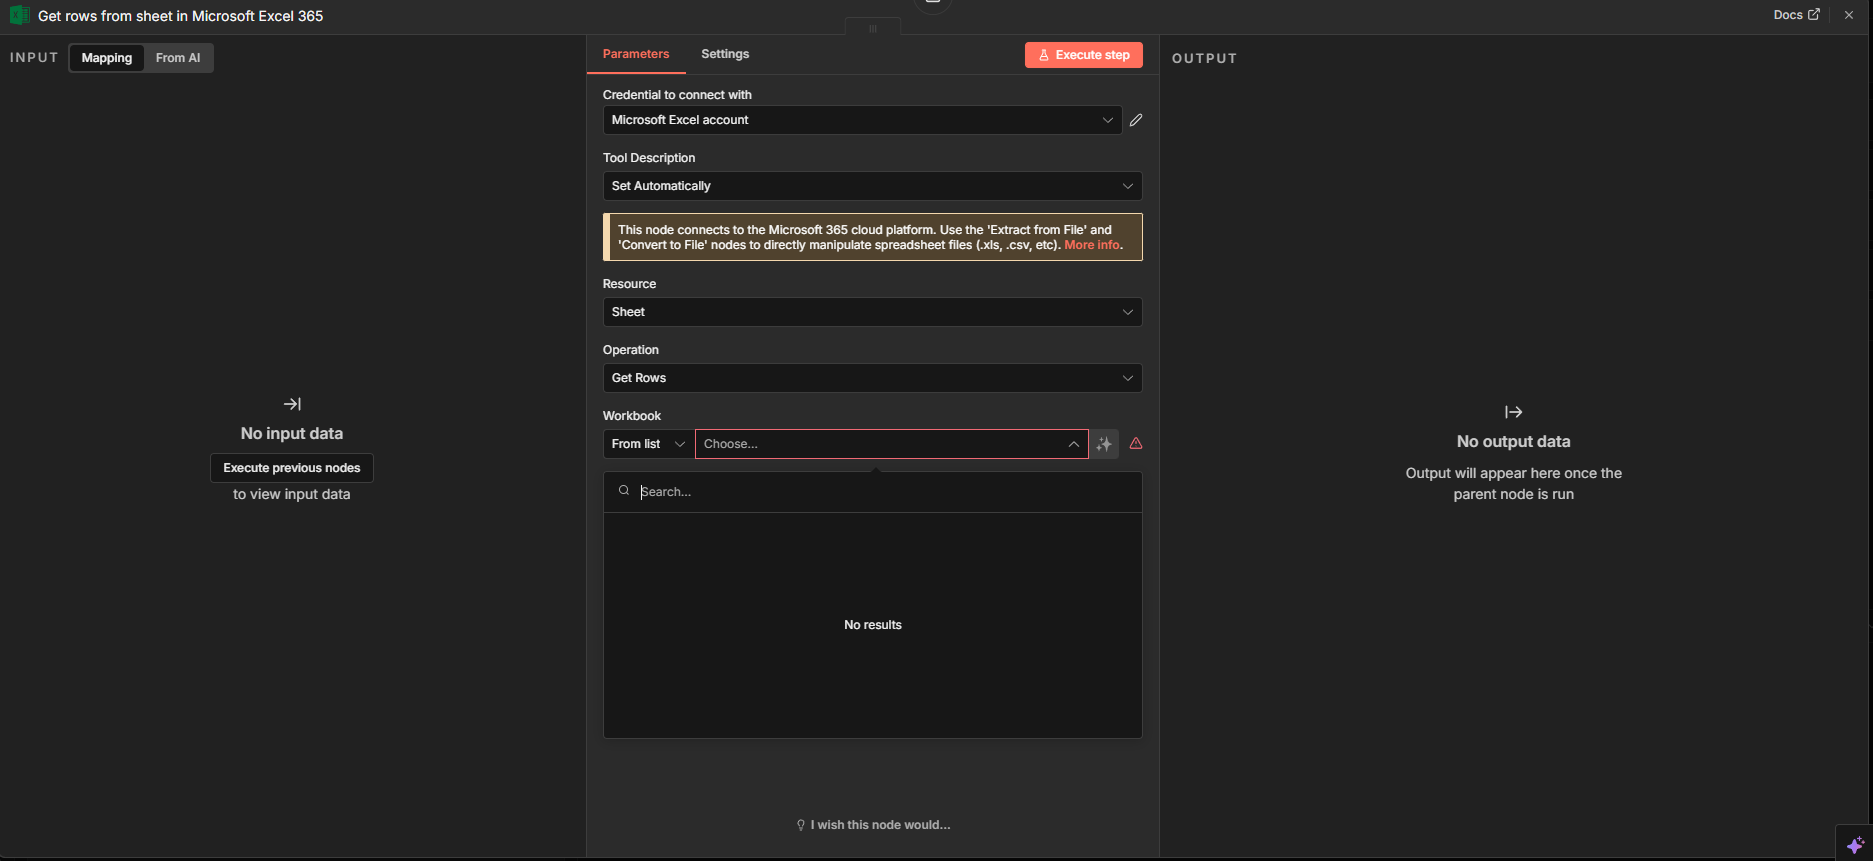Click the AI sparkle icon beside Workbook

point(1104,444)
